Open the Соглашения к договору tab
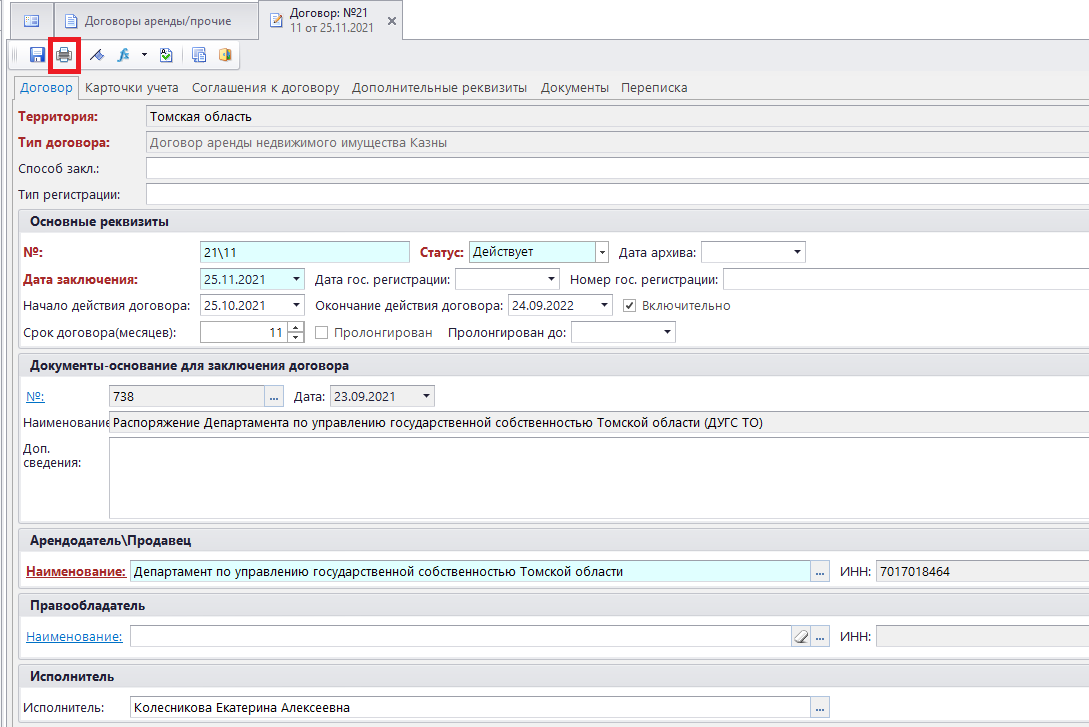 (265, 87)
